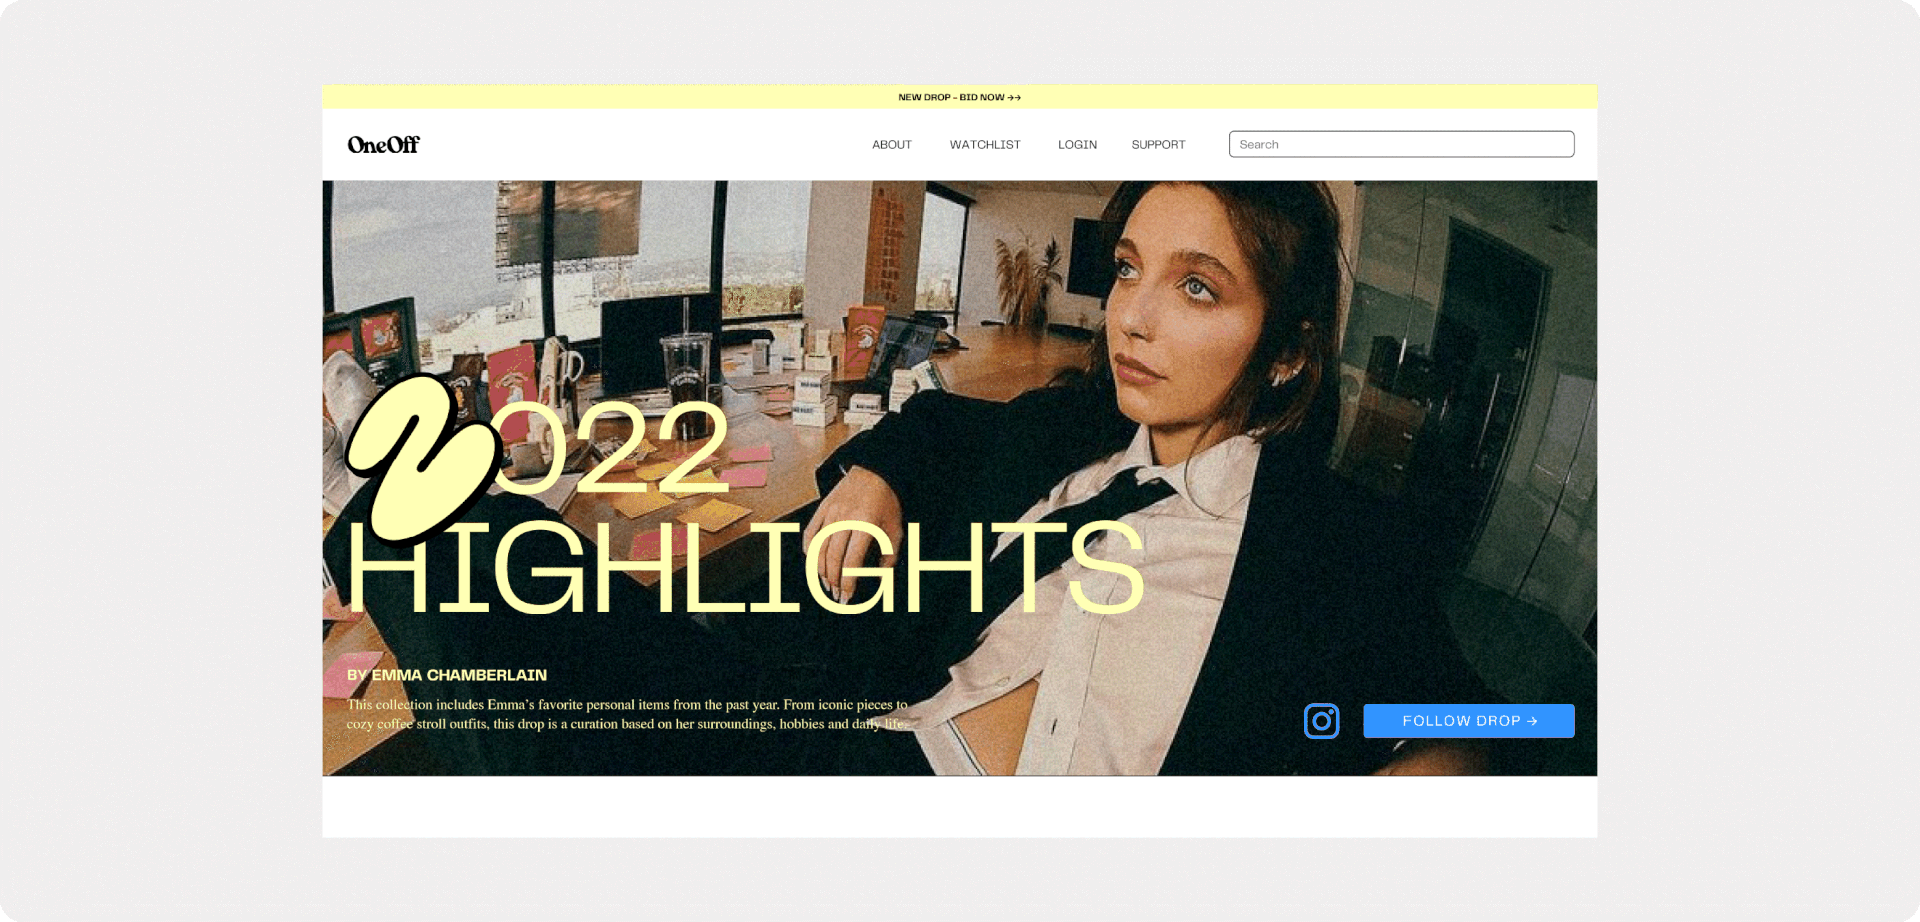
Task: Click the double arrow in announcement banner
Action: (x=1014, y=97)
